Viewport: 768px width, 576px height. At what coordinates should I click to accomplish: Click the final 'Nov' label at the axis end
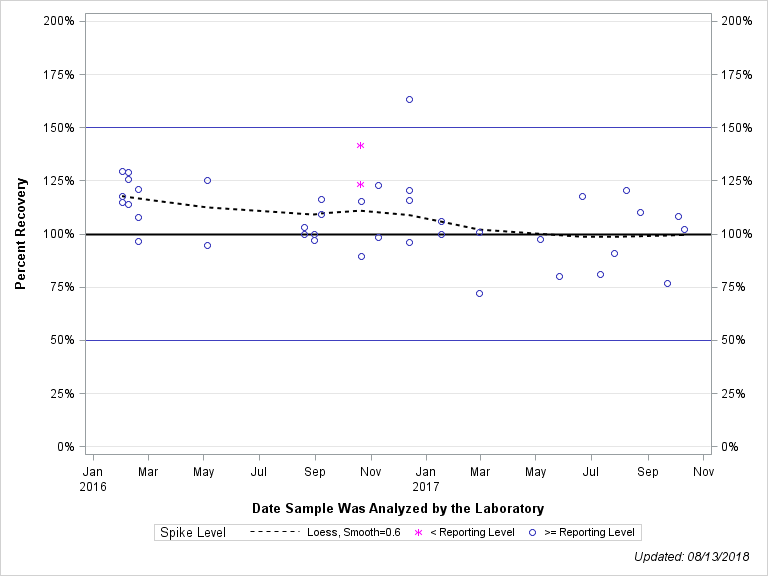(703, 472)
